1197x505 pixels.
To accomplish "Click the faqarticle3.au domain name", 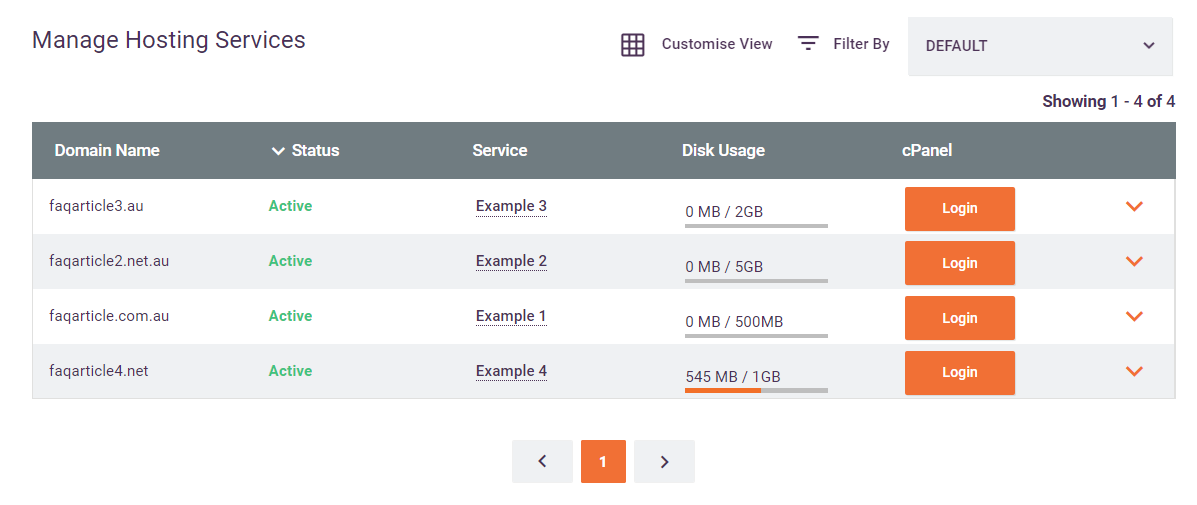I will point(96,206).
